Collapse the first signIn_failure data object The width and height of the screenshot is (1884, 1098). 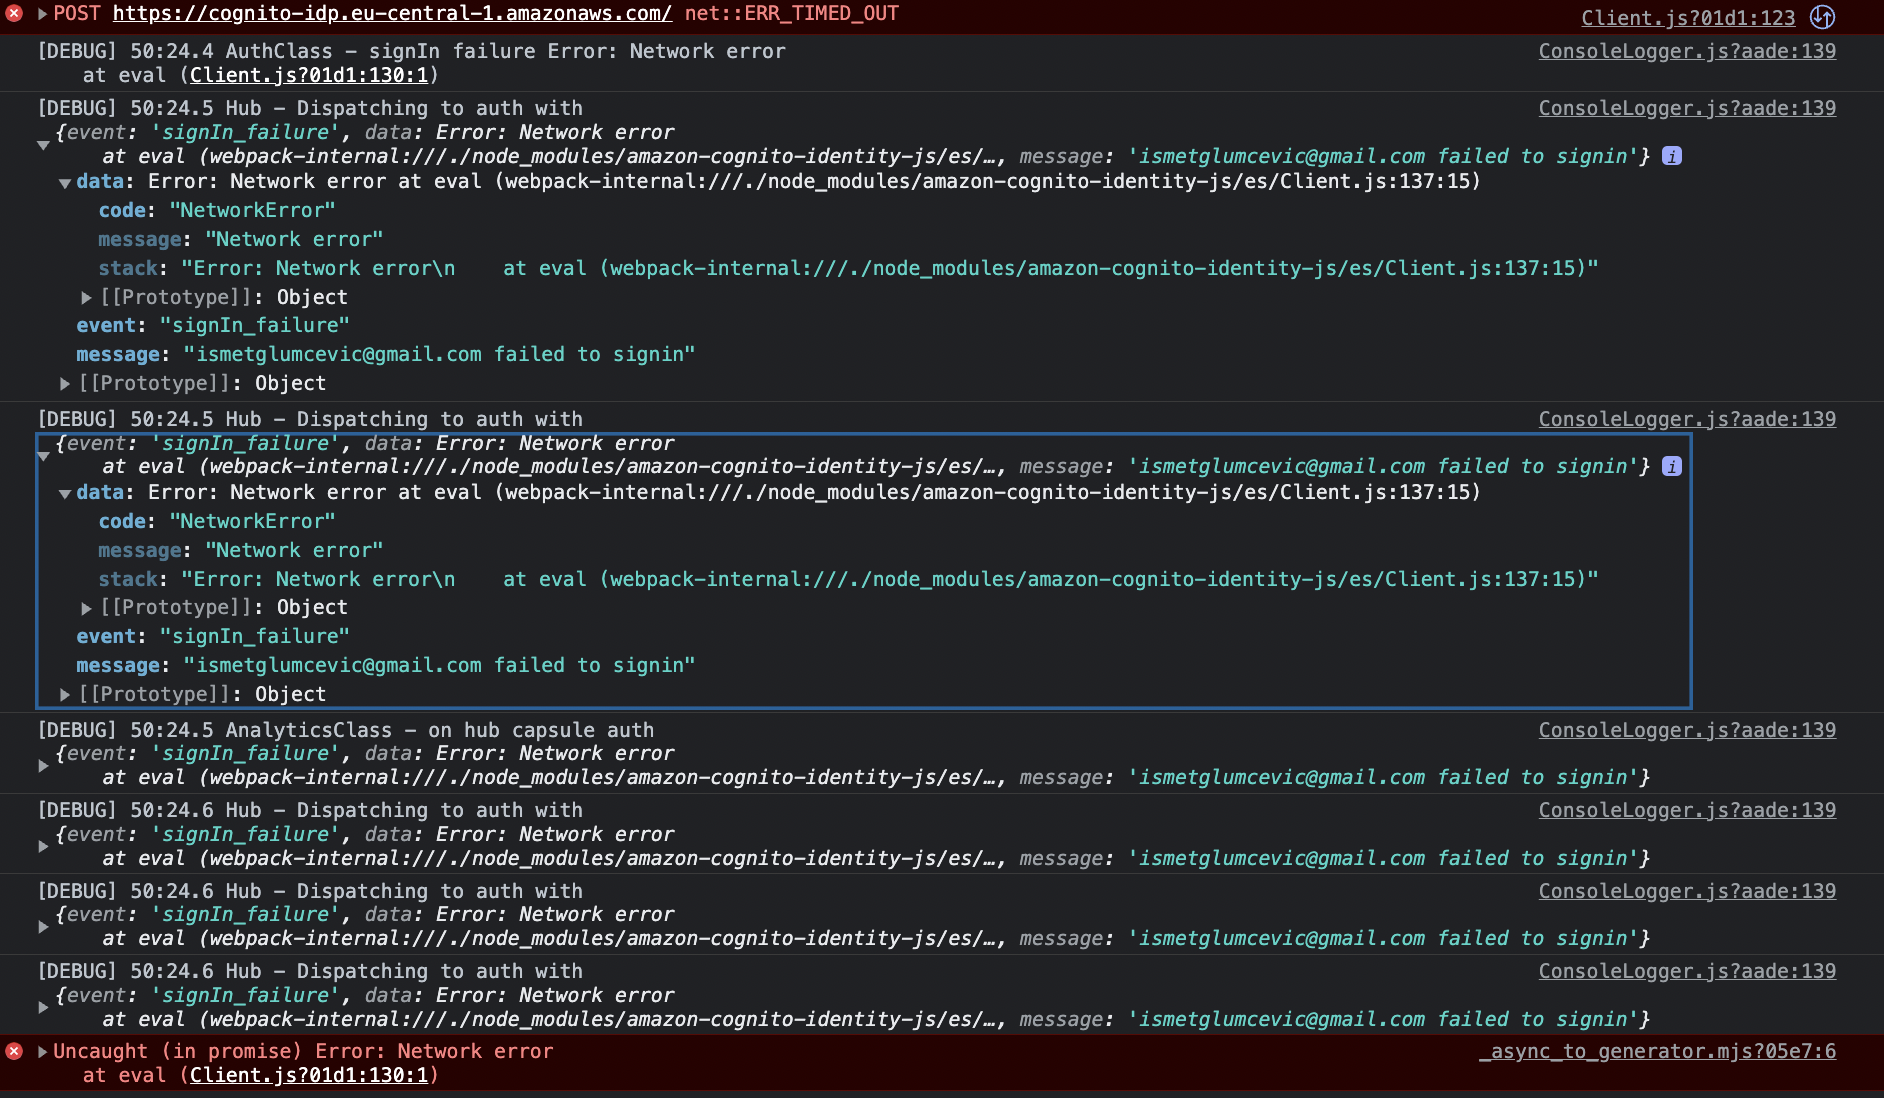pos(65,183)
